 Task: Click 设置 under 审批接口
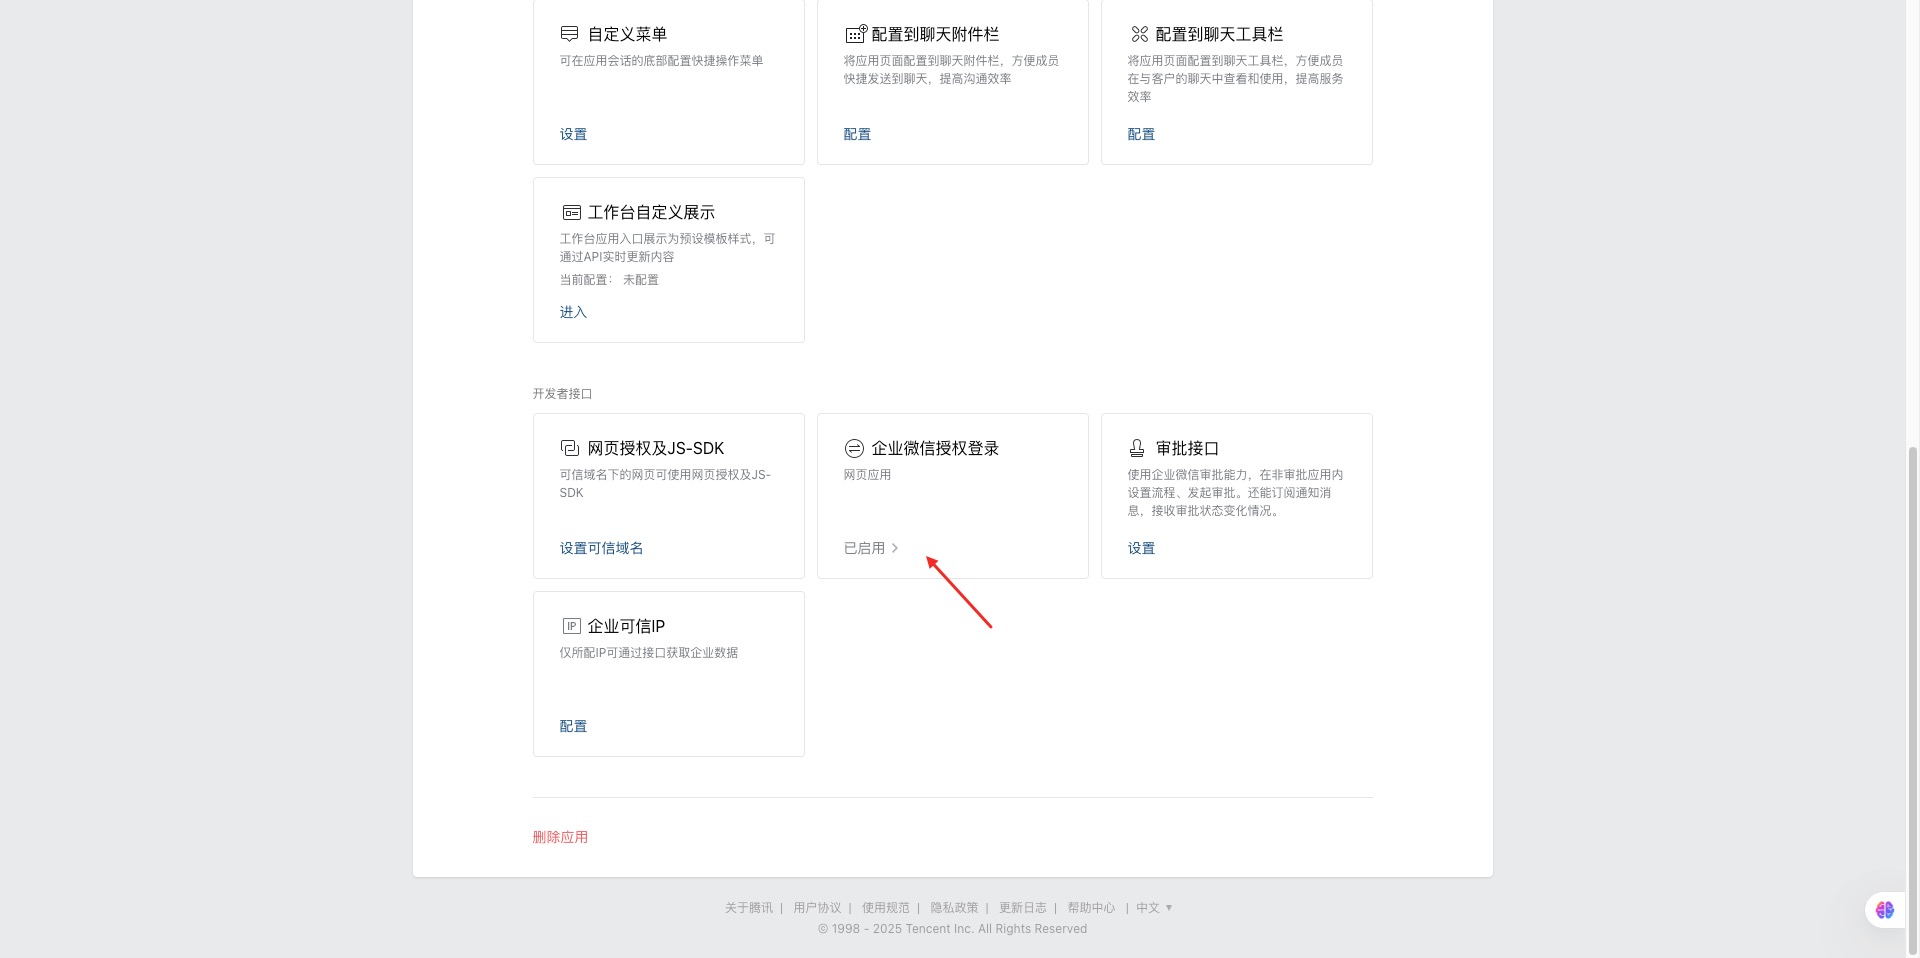pyautogui.click(x=1141, y=548)
